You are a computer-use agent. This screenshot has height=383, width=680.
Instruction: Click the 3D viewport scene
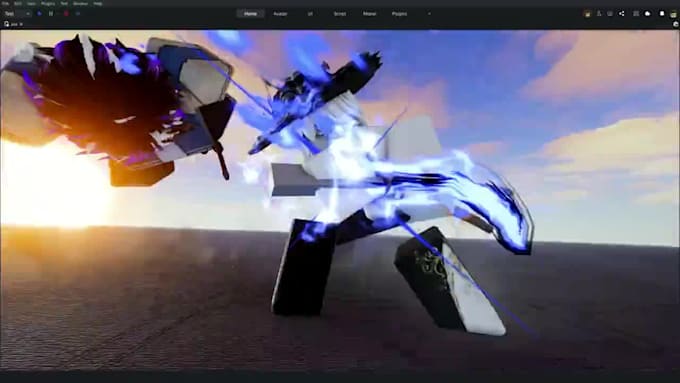pos(340,200)
